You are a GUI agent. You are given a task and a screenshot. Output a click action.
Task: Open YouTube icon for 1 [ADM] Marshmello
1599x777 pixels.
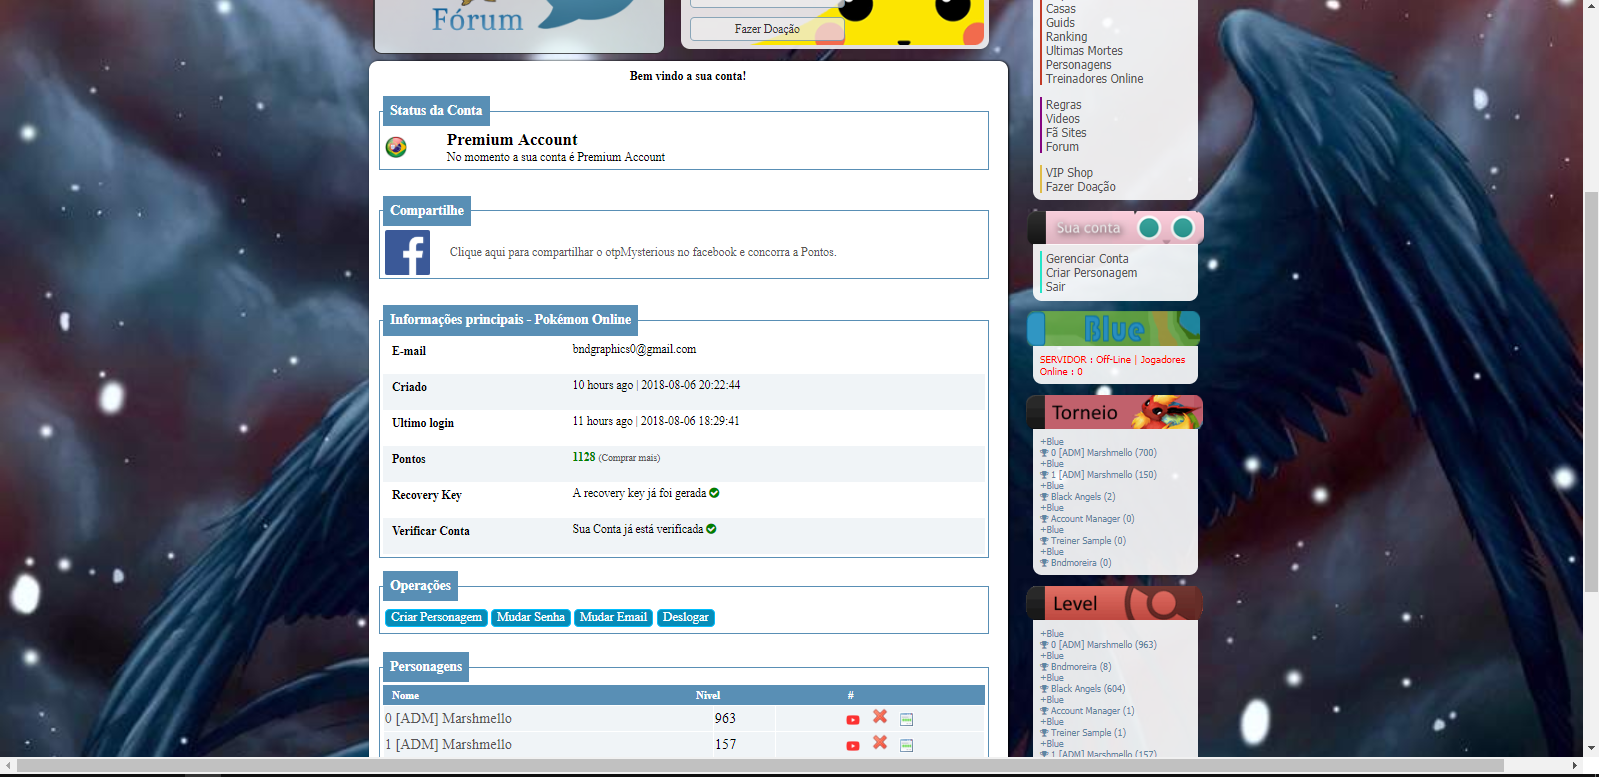click(x=853, y=746)
